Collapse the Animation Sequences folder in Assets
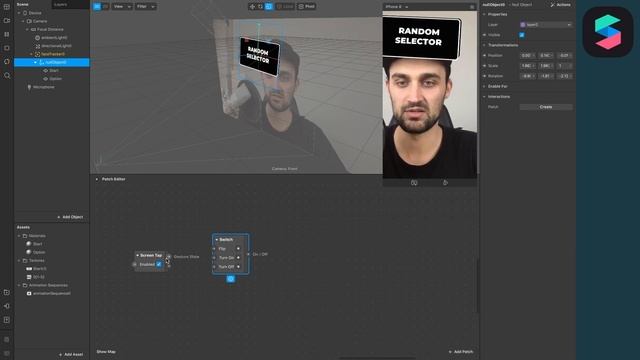640x360 pixels. click(19, 285)
